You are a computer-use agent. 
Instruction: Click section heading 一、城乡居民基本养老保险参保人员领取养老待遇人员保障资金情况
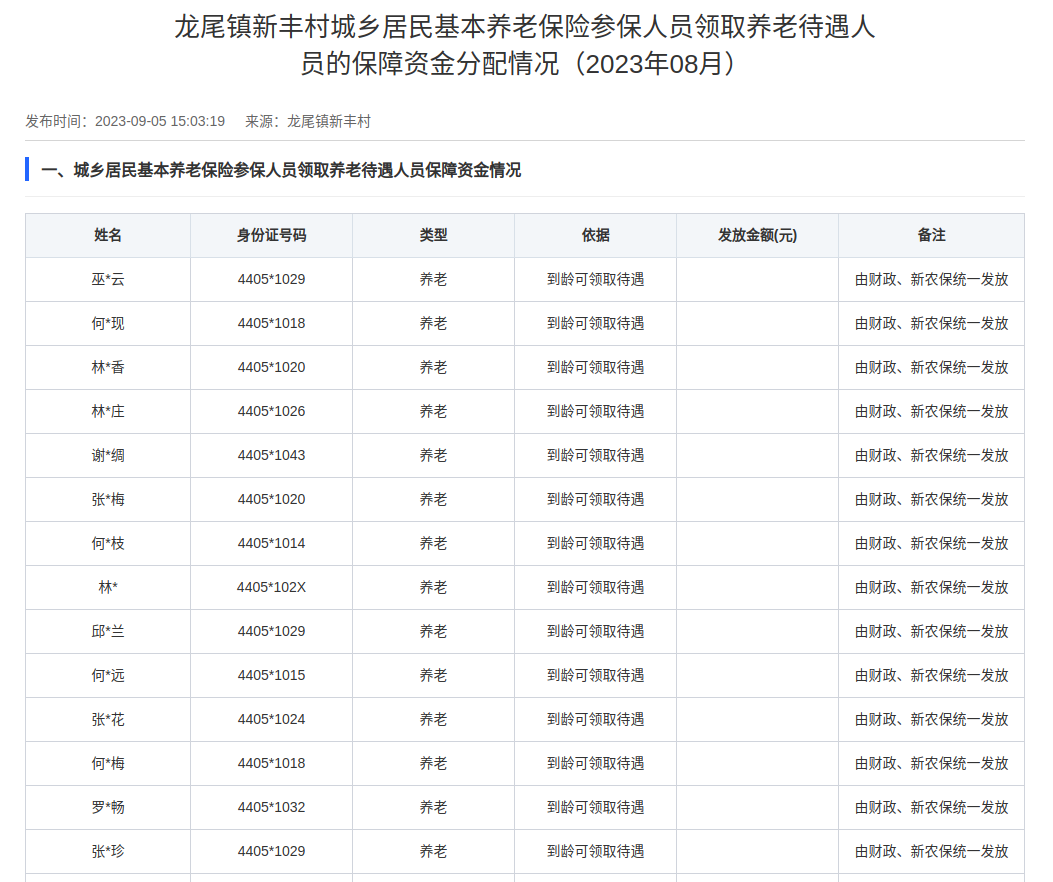click(x=281, y=170)
